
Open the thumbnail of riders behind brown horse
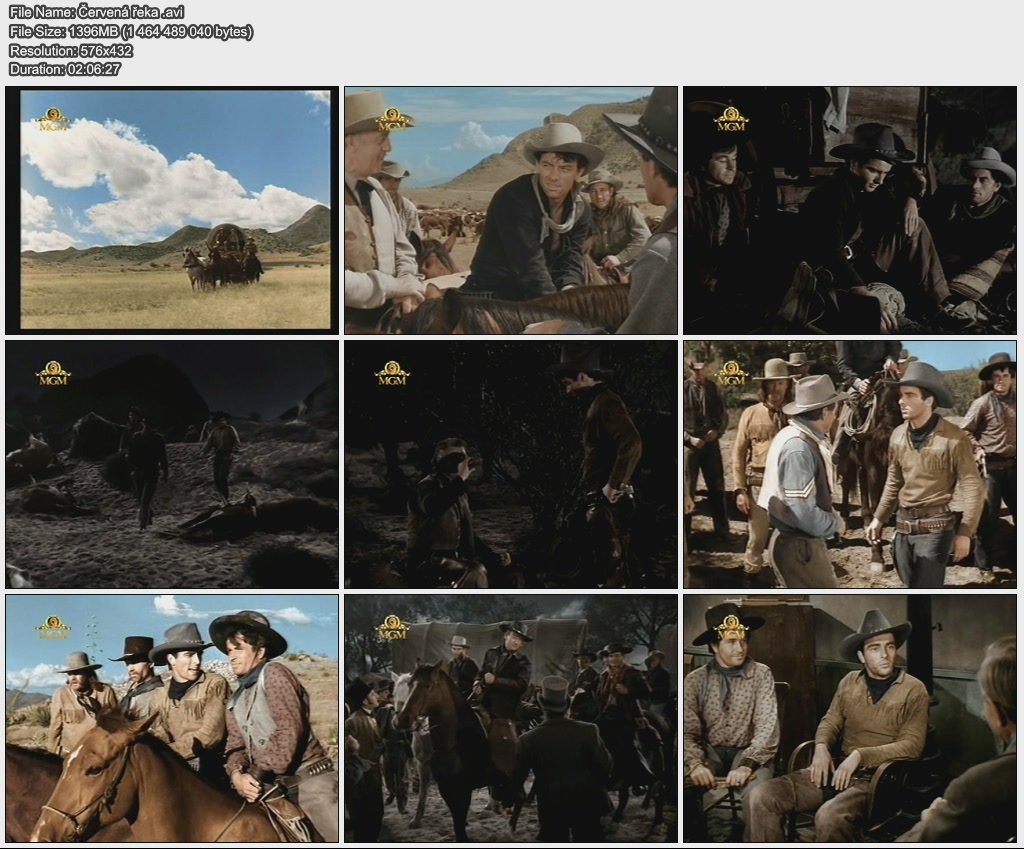[x=171, y=718]
